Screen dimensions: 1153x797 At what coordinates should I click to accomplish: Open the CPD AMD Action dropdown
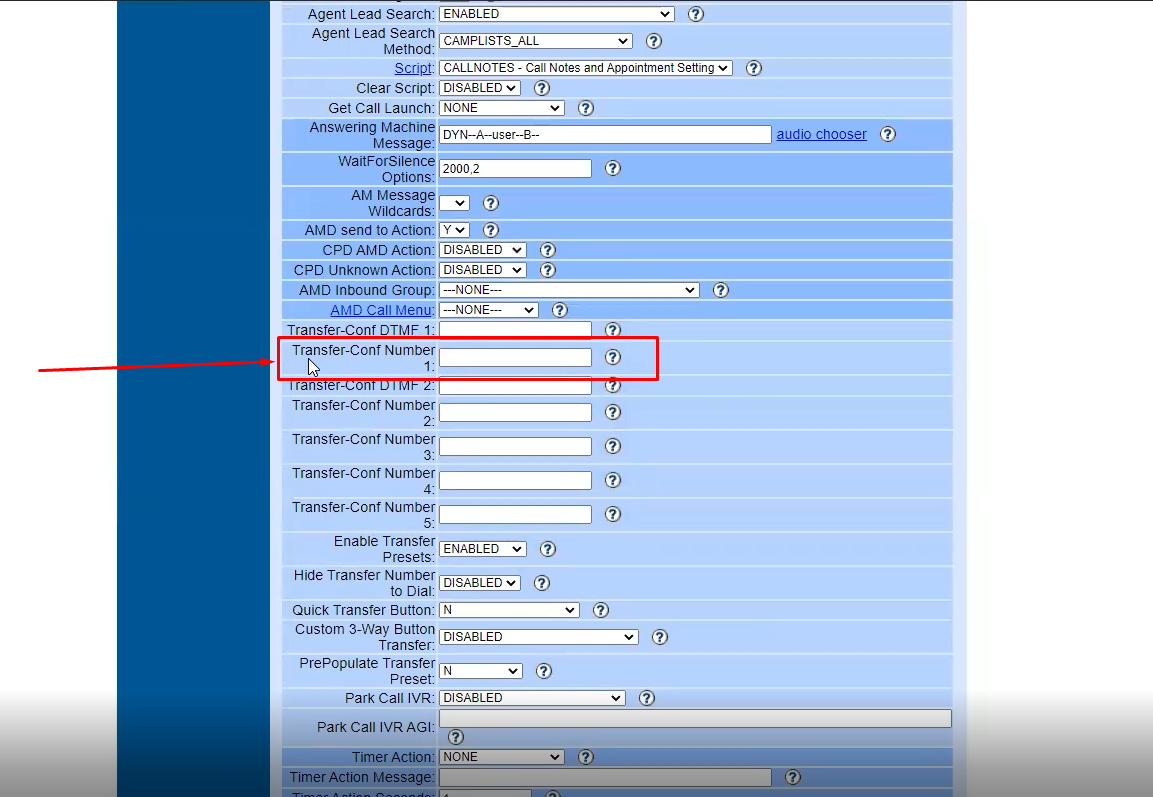pyautogui.click(x=482, y=250)
